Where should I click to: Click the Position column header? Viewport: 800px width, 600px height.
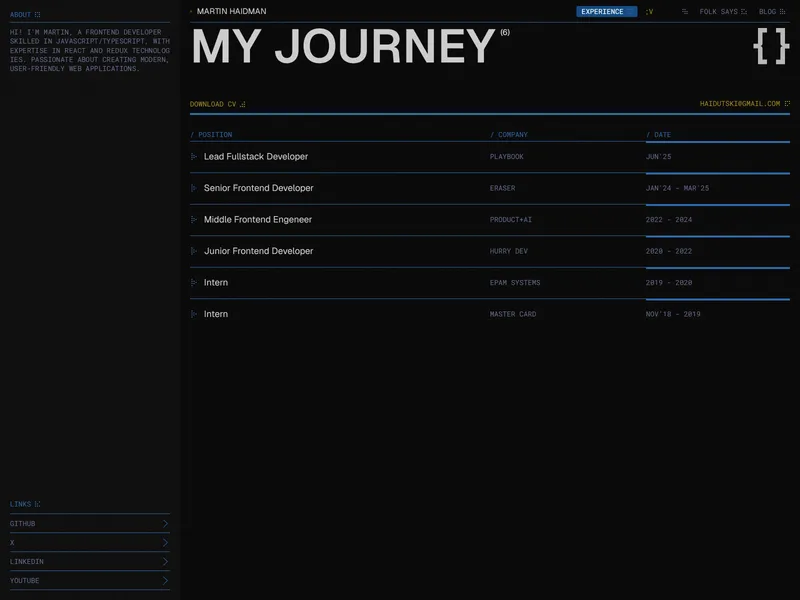pyautogui.click(x=211, y=135)
